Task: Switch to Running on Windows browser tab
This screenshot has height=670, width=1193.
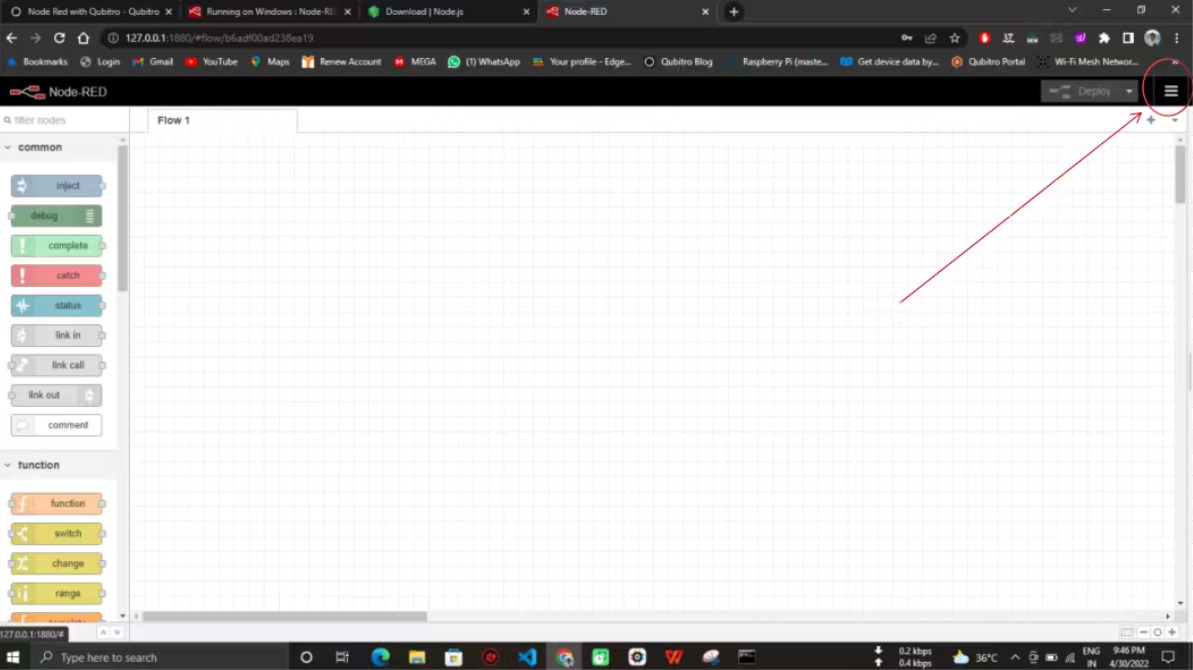Action: 269,11
